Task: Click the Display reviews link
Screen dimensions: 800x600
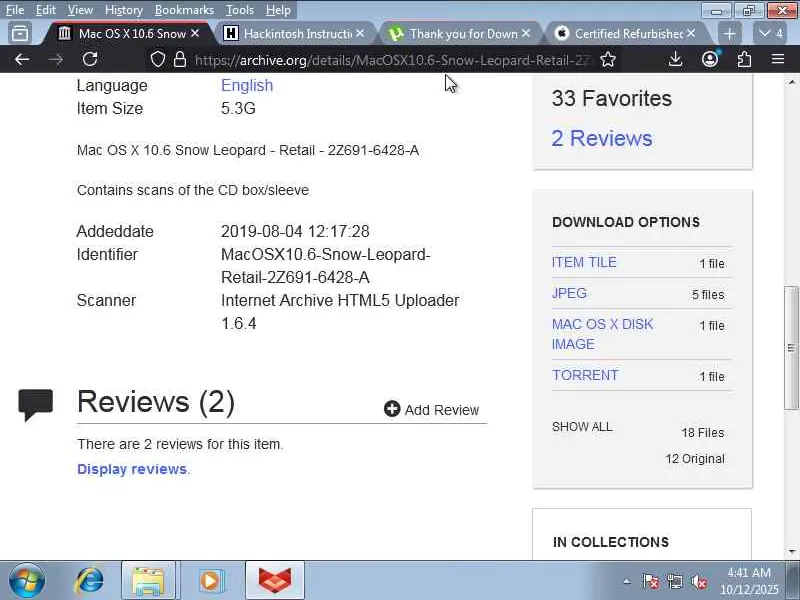Action: pyautogui.click(x=132, y=469)
